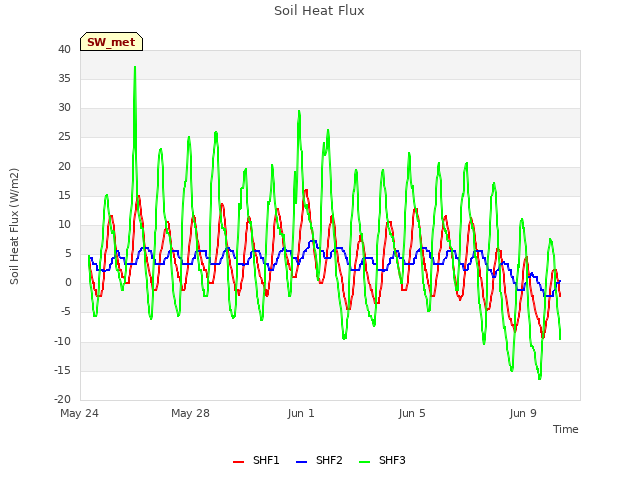Toggle SHF2 series in the legend
This screenshot has height=480, width=640.
click(319, 460)
